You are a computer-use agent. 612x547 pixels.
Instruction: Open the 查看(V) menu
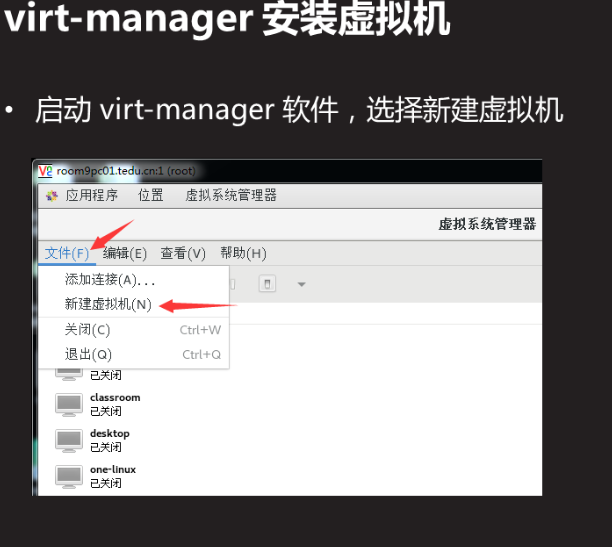click(183, 253)
